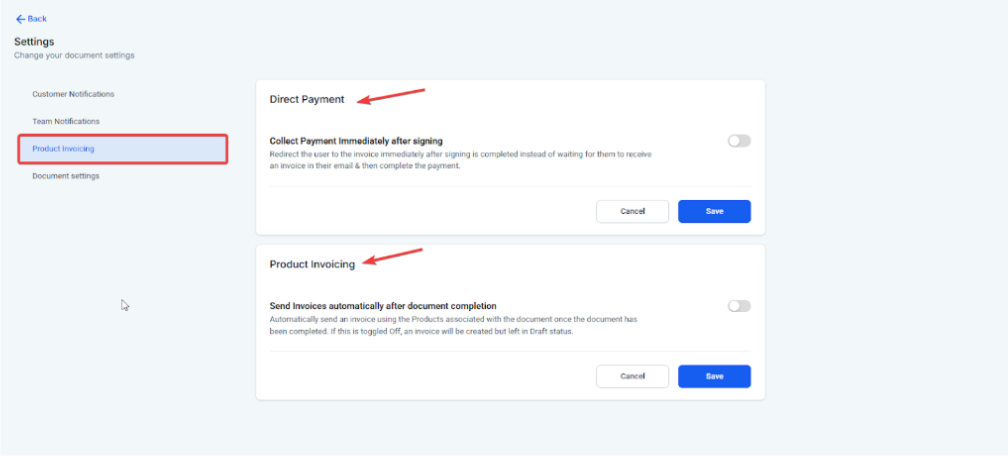Click the 'Send Invoices automatically after document completion' label

(383, 306)
